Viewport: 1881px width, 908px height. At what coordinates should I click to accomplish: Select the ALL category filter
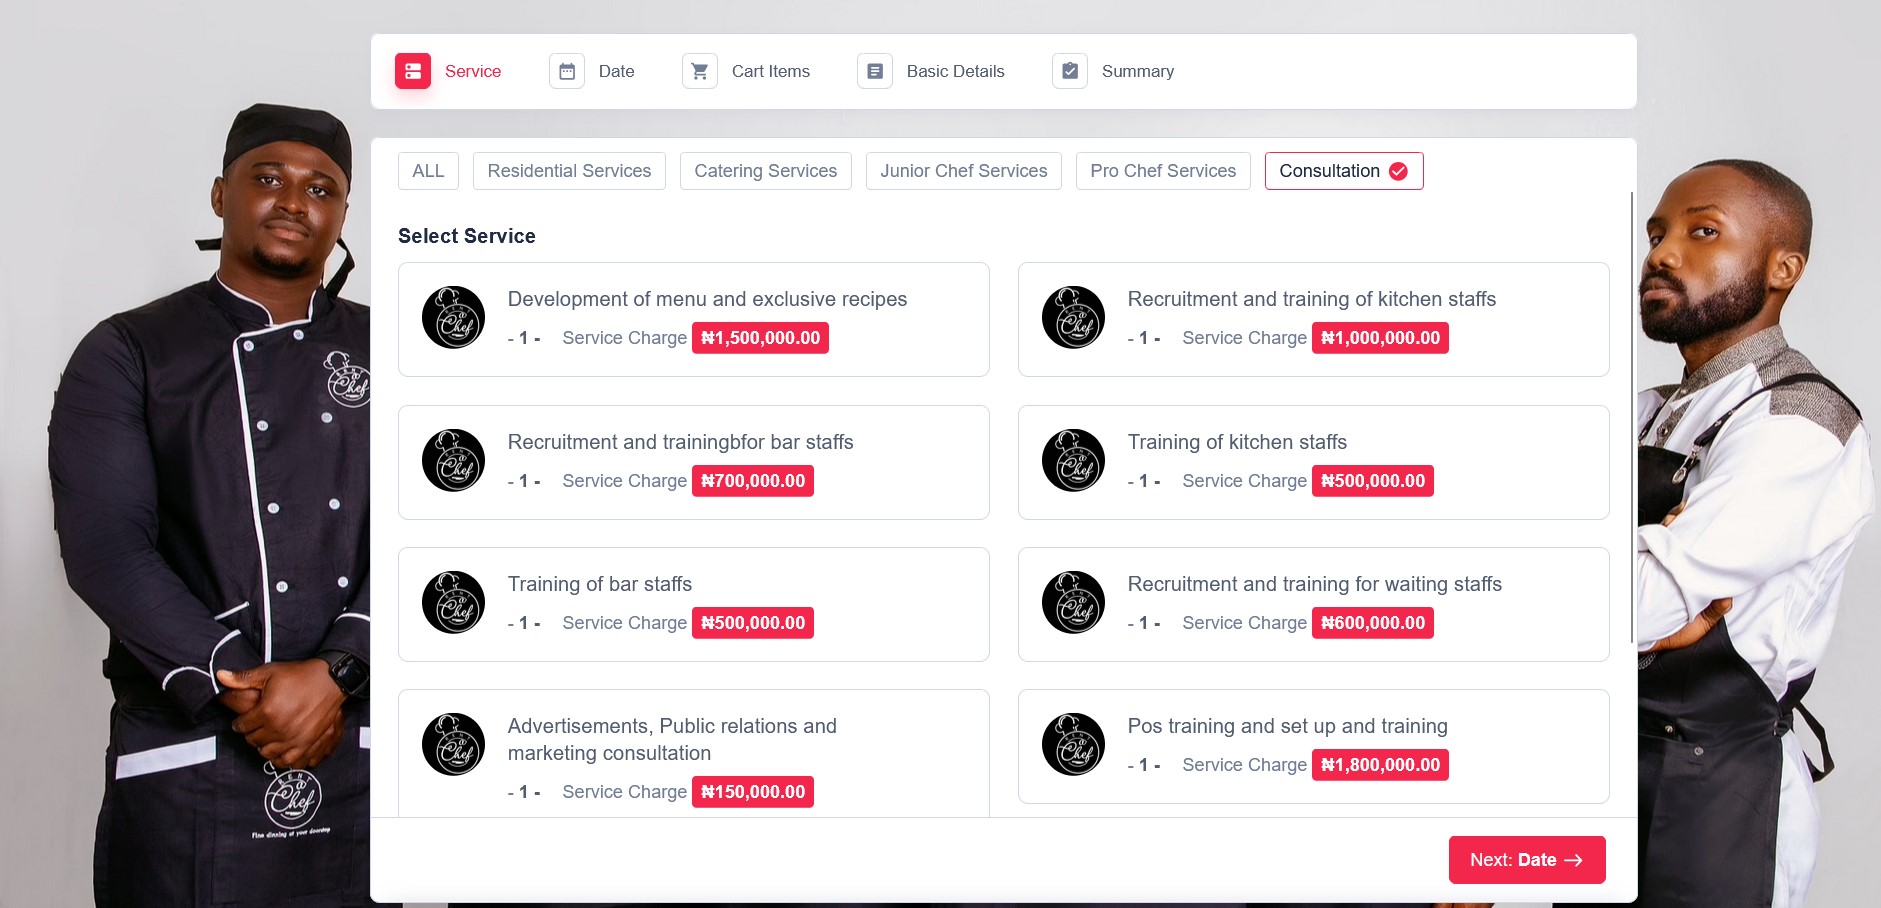[x=428, y=171]
